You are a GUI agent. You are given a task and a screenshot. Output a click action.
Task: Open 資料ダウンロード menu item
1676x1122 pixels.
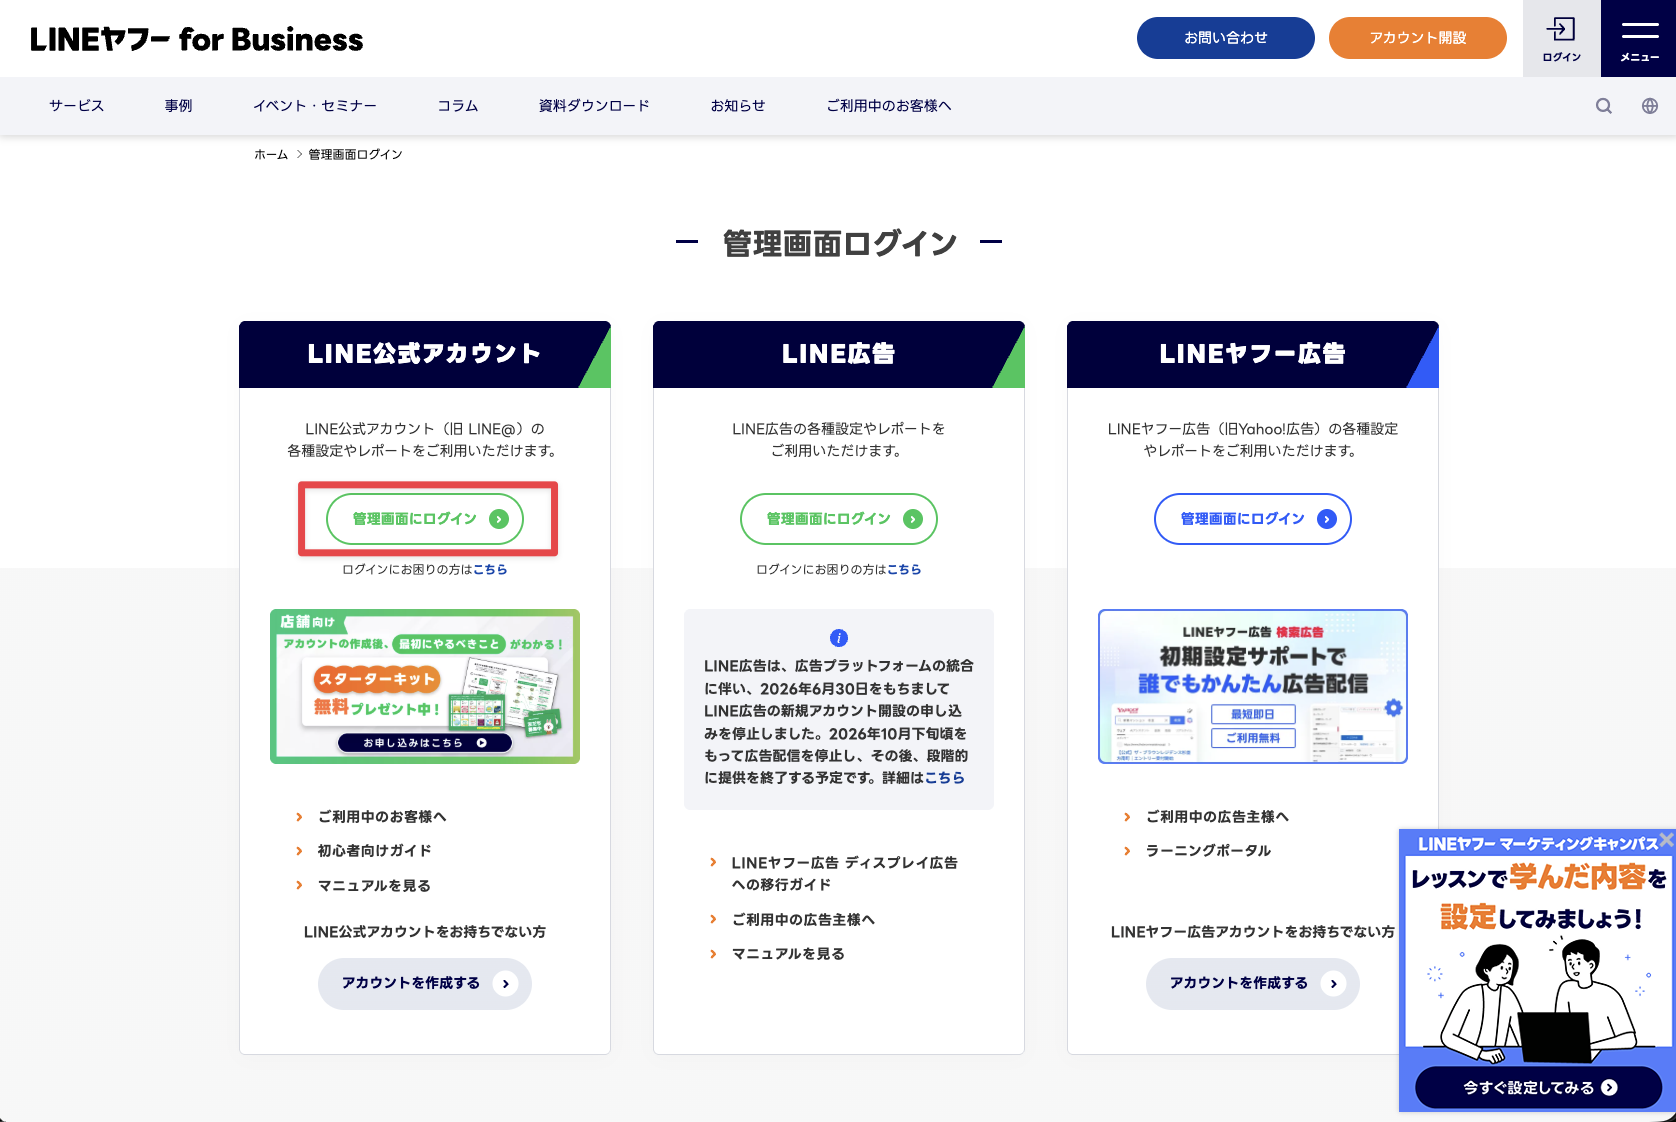[x=594, y=106]
